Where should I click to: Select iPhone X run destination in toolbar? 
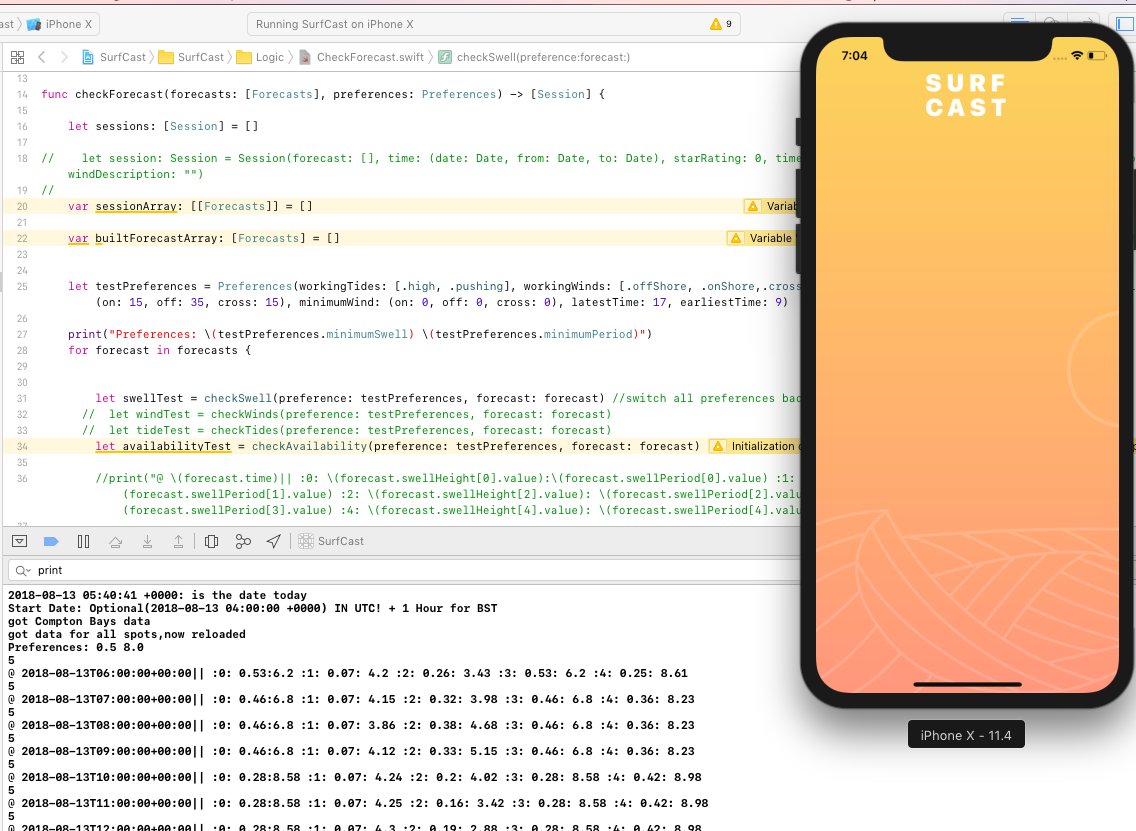pos(60,24)
